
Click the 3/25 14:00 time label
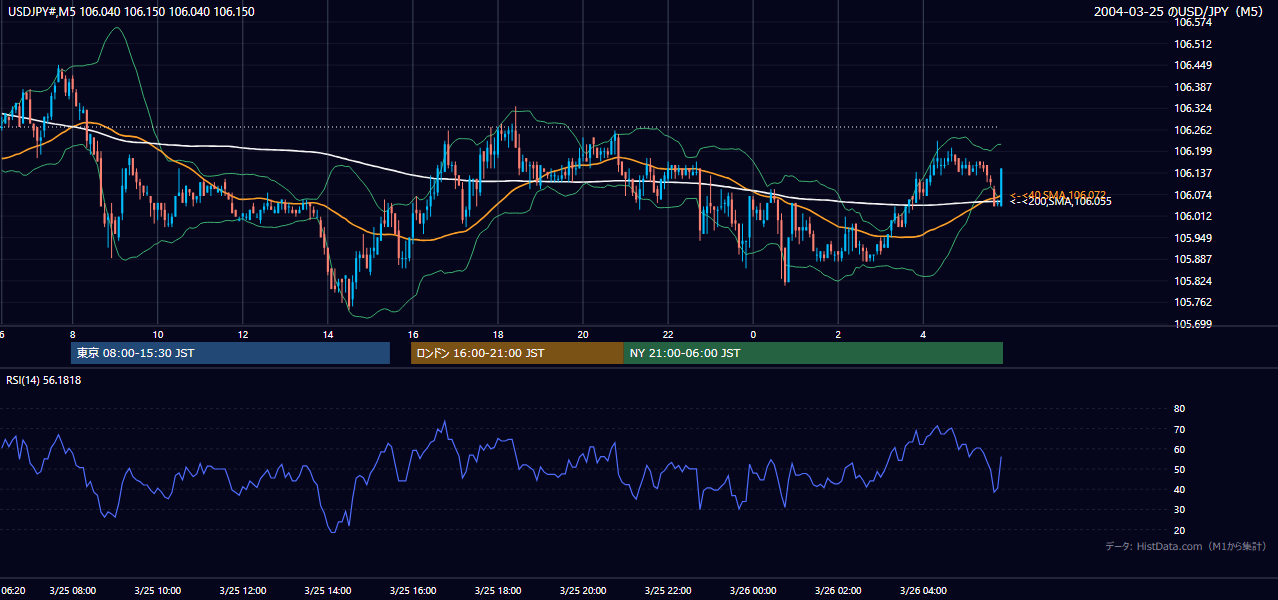click(327, 591)
